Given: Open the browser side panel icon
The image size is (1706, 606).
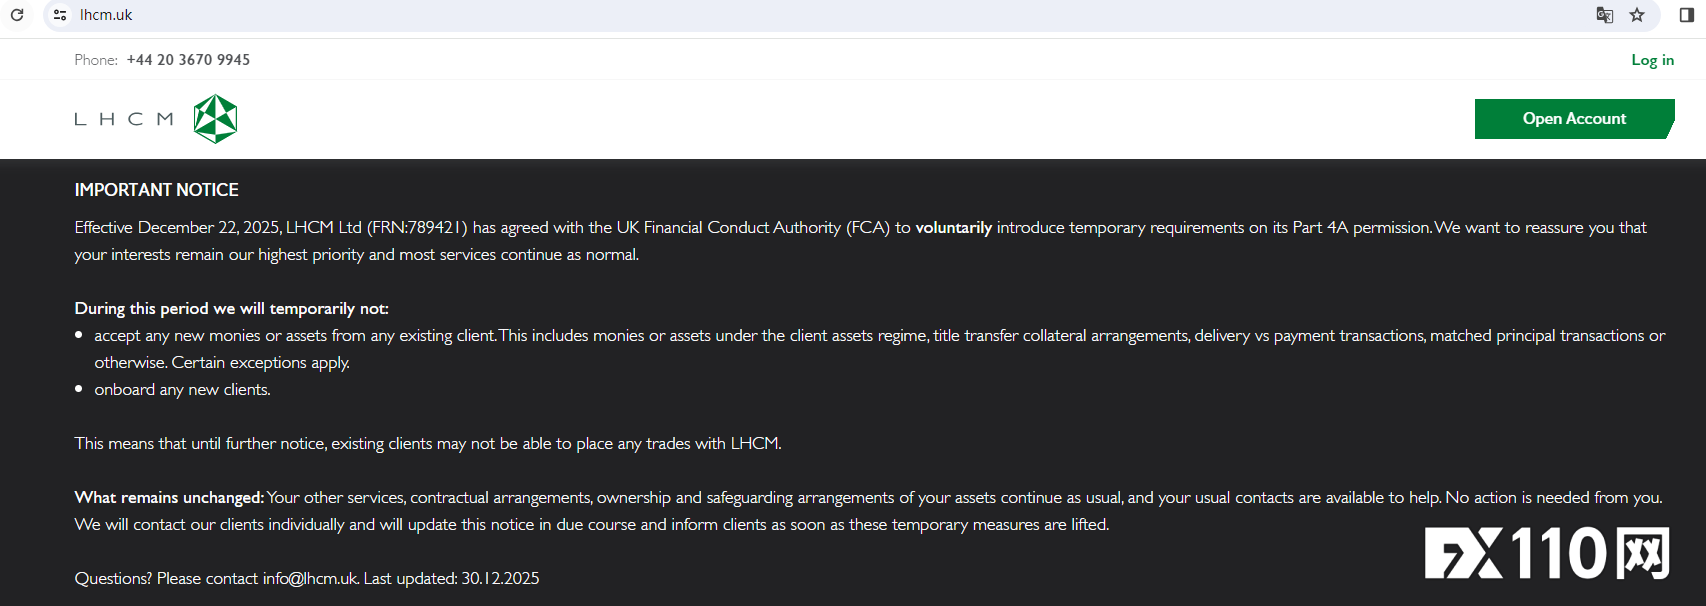Looking at the screenshot, I should [x=1686, y=15].
